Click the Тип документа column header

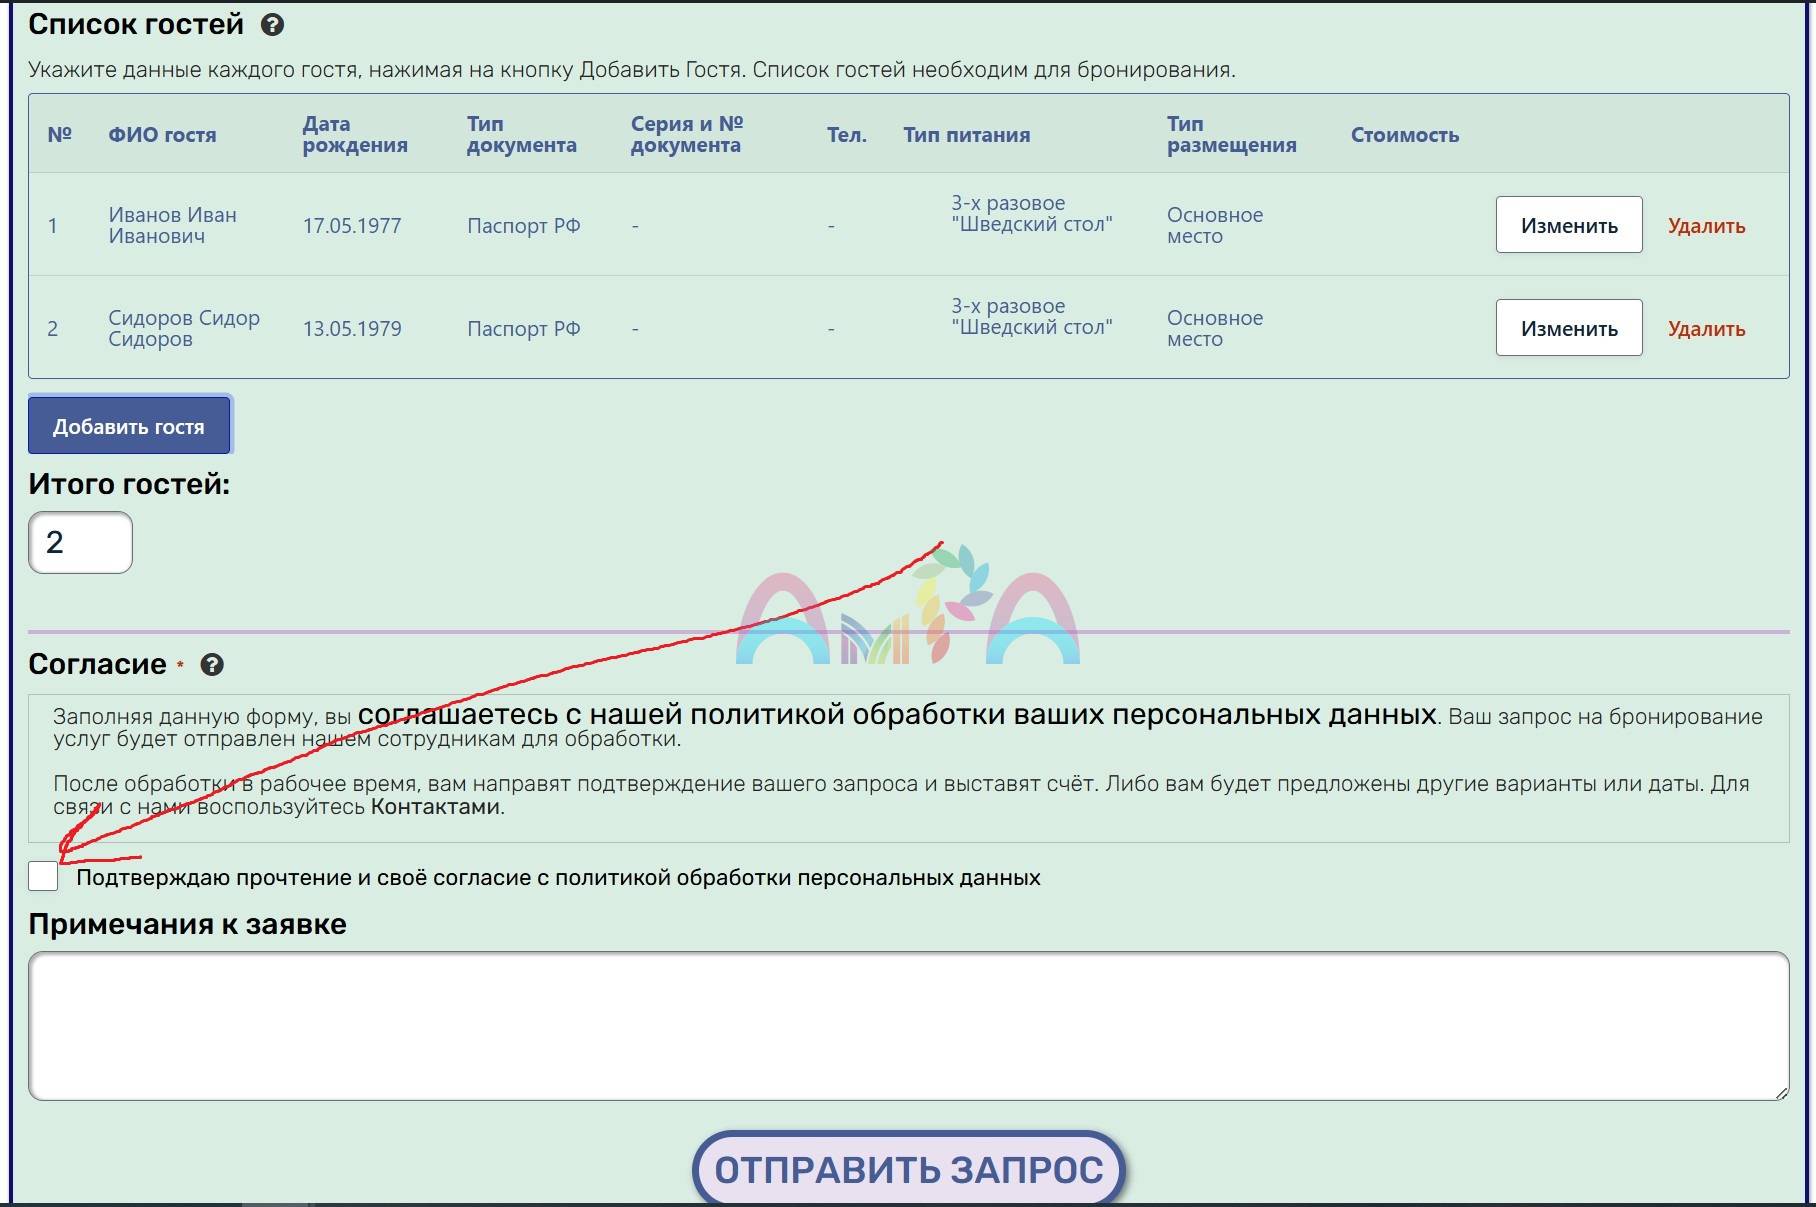coord(521,134)
